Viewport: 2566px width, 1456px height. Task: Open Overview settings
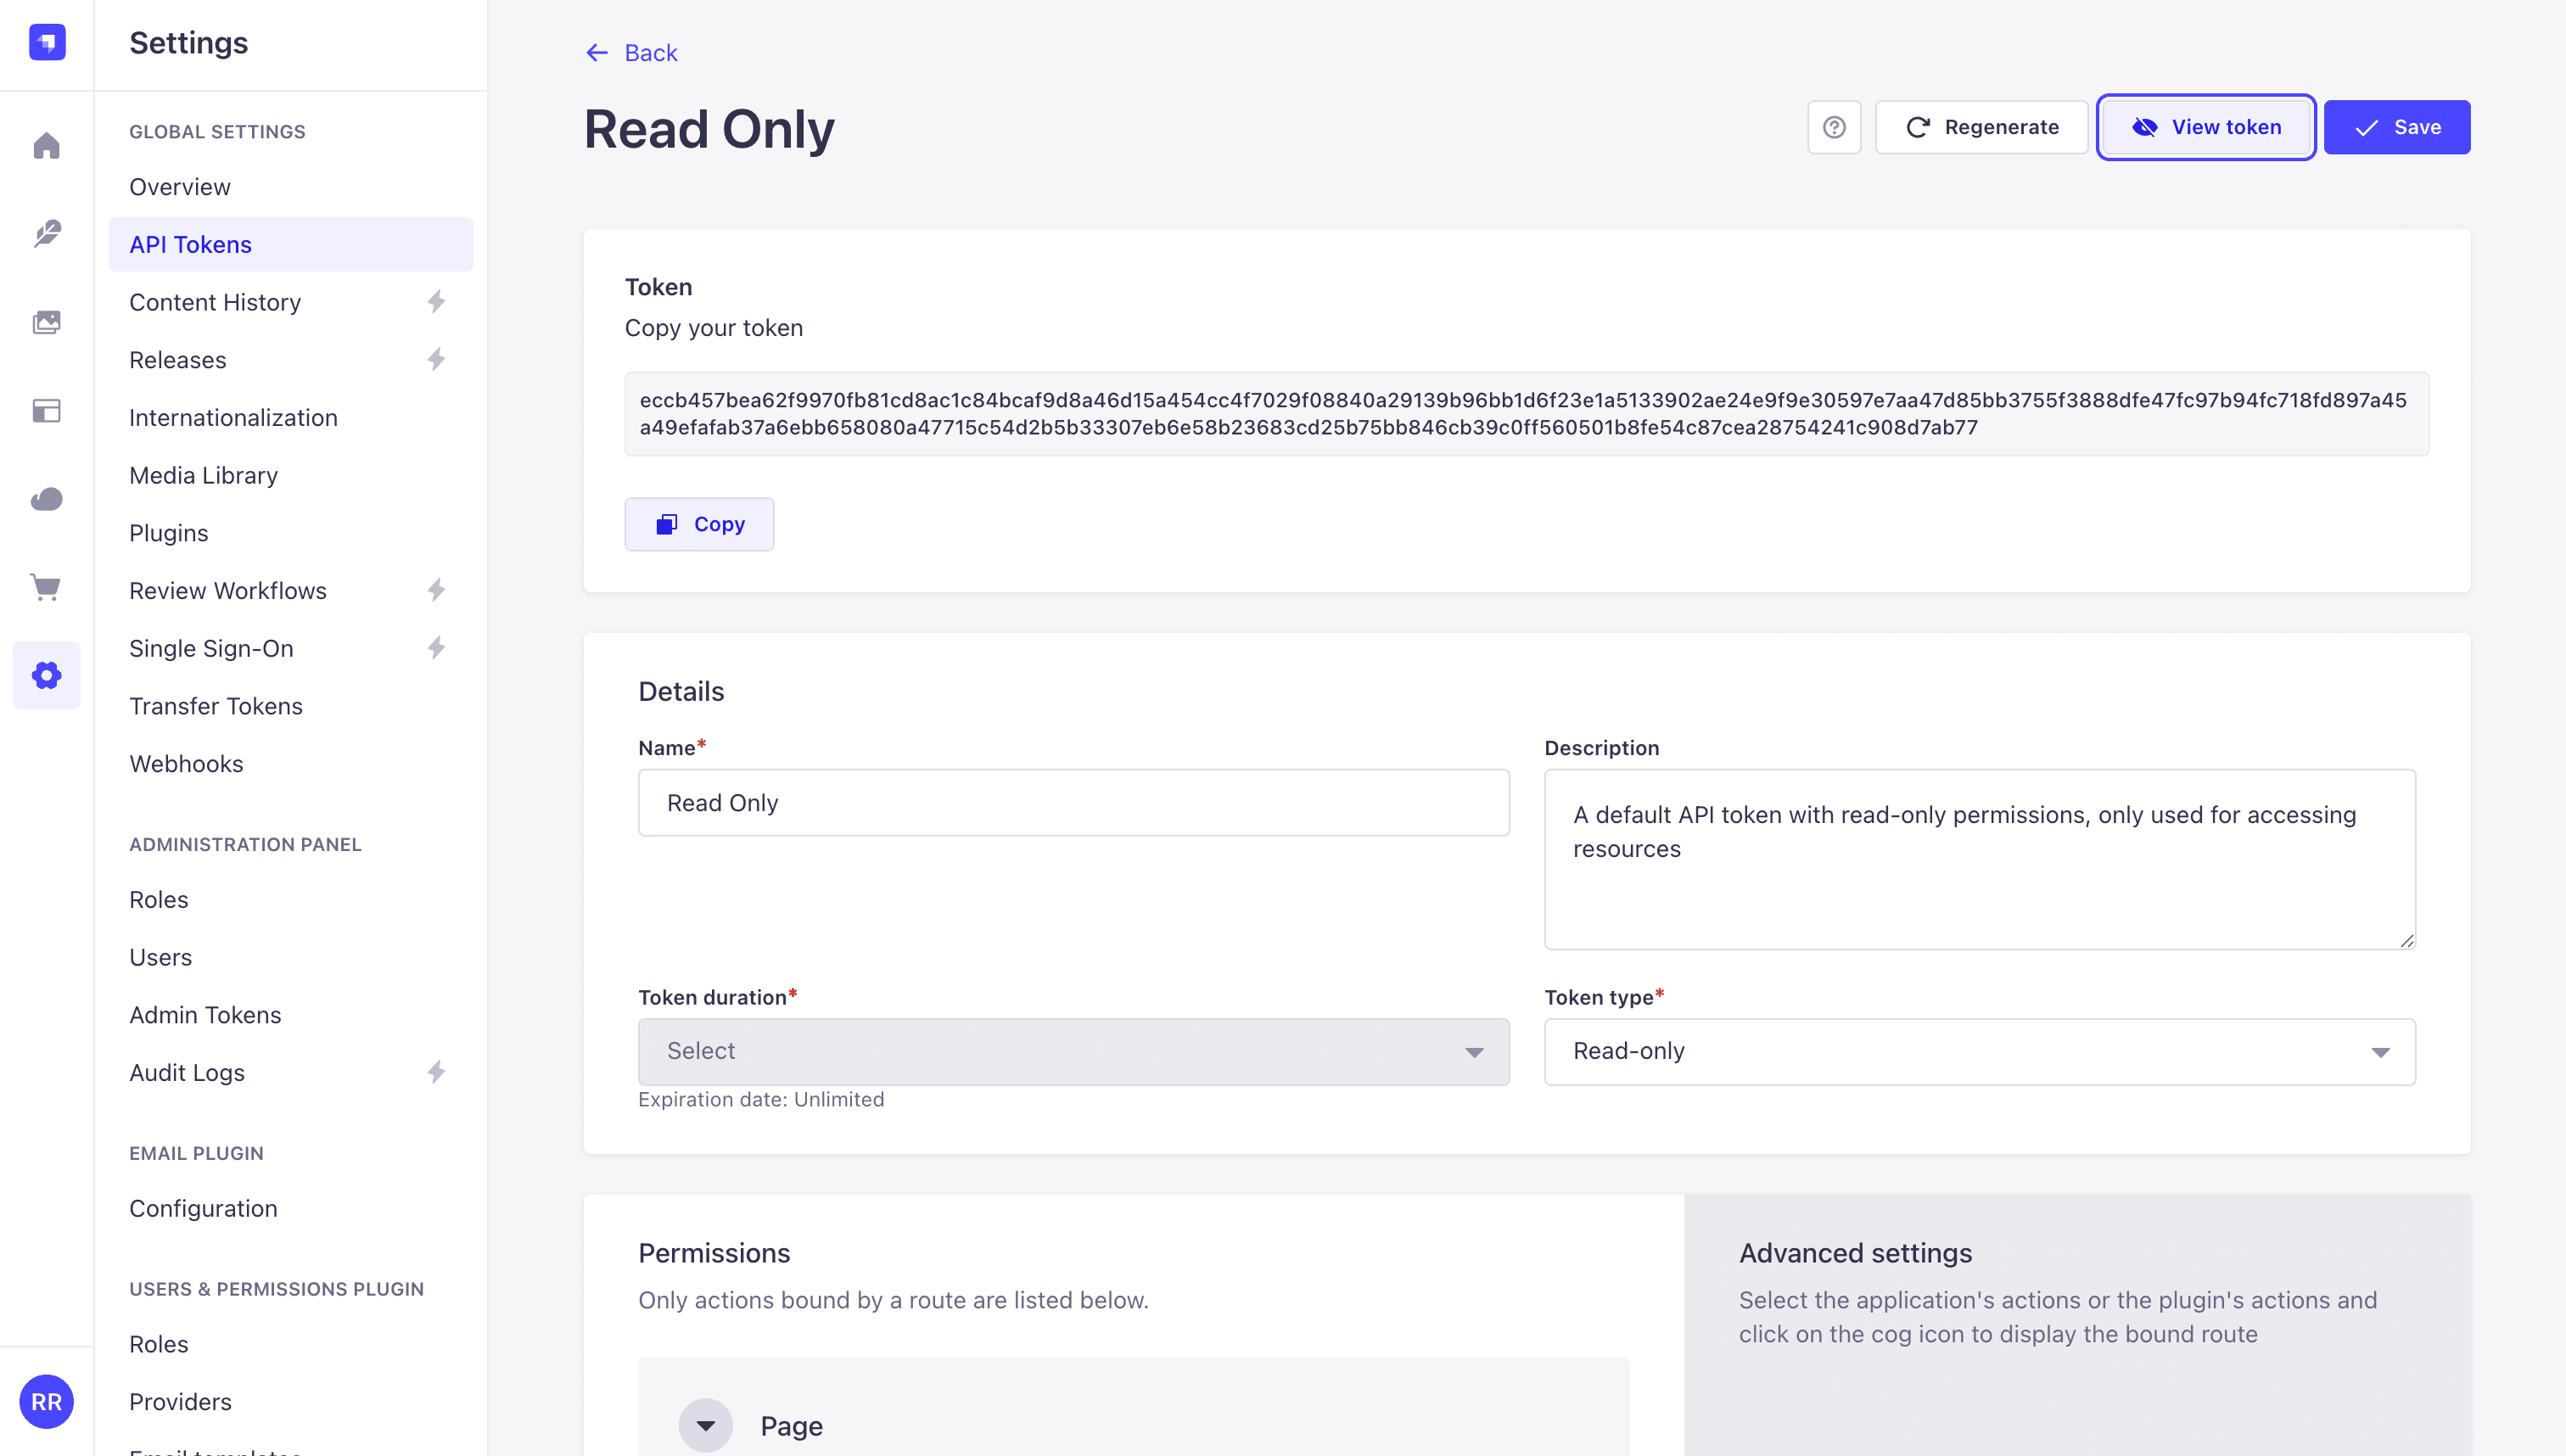(x=290, y=187)
